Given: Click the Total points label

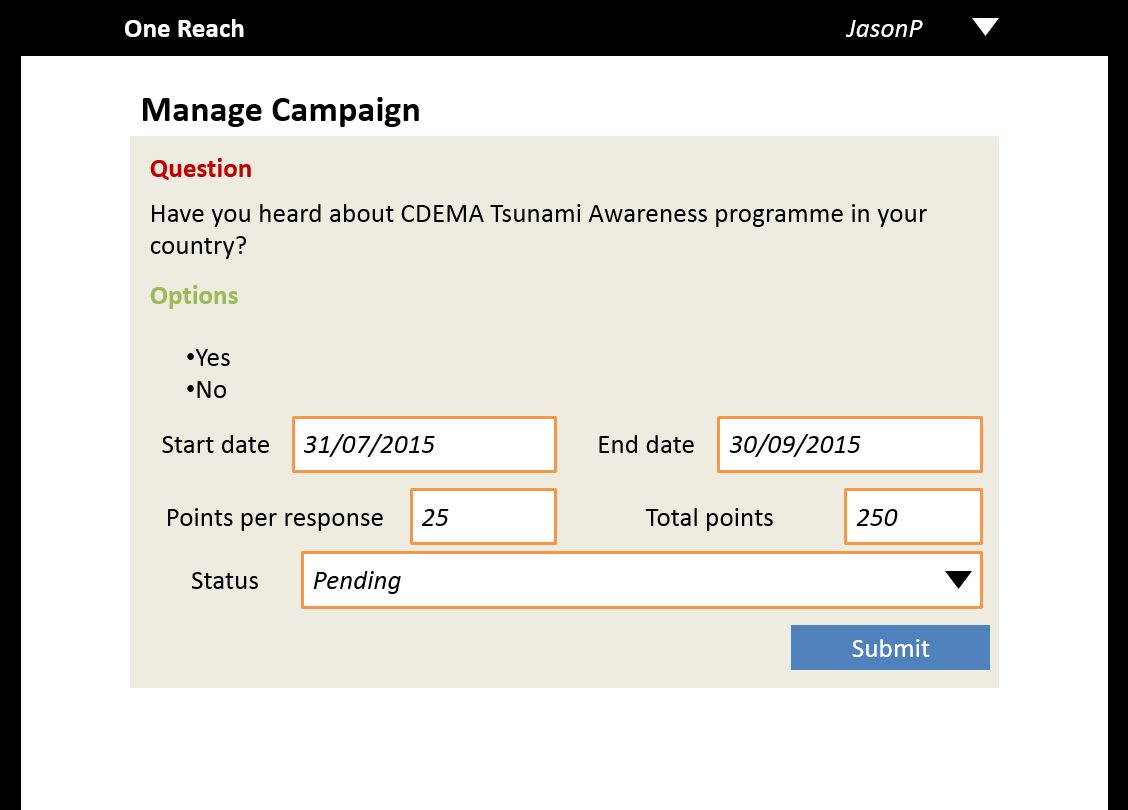Looking at the screenshot, I should 709,518.
